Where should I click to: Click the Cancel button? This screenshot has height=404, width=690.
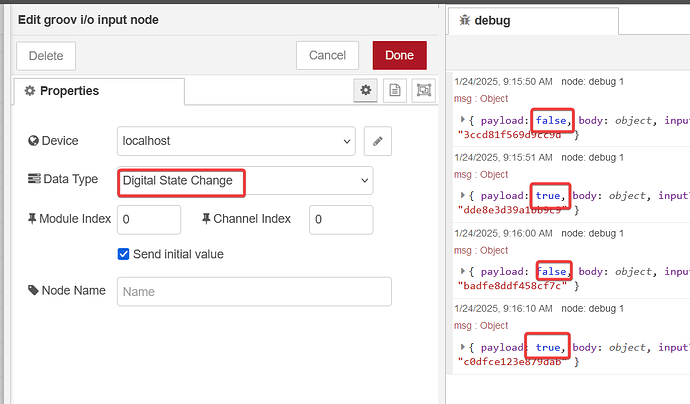327,56
